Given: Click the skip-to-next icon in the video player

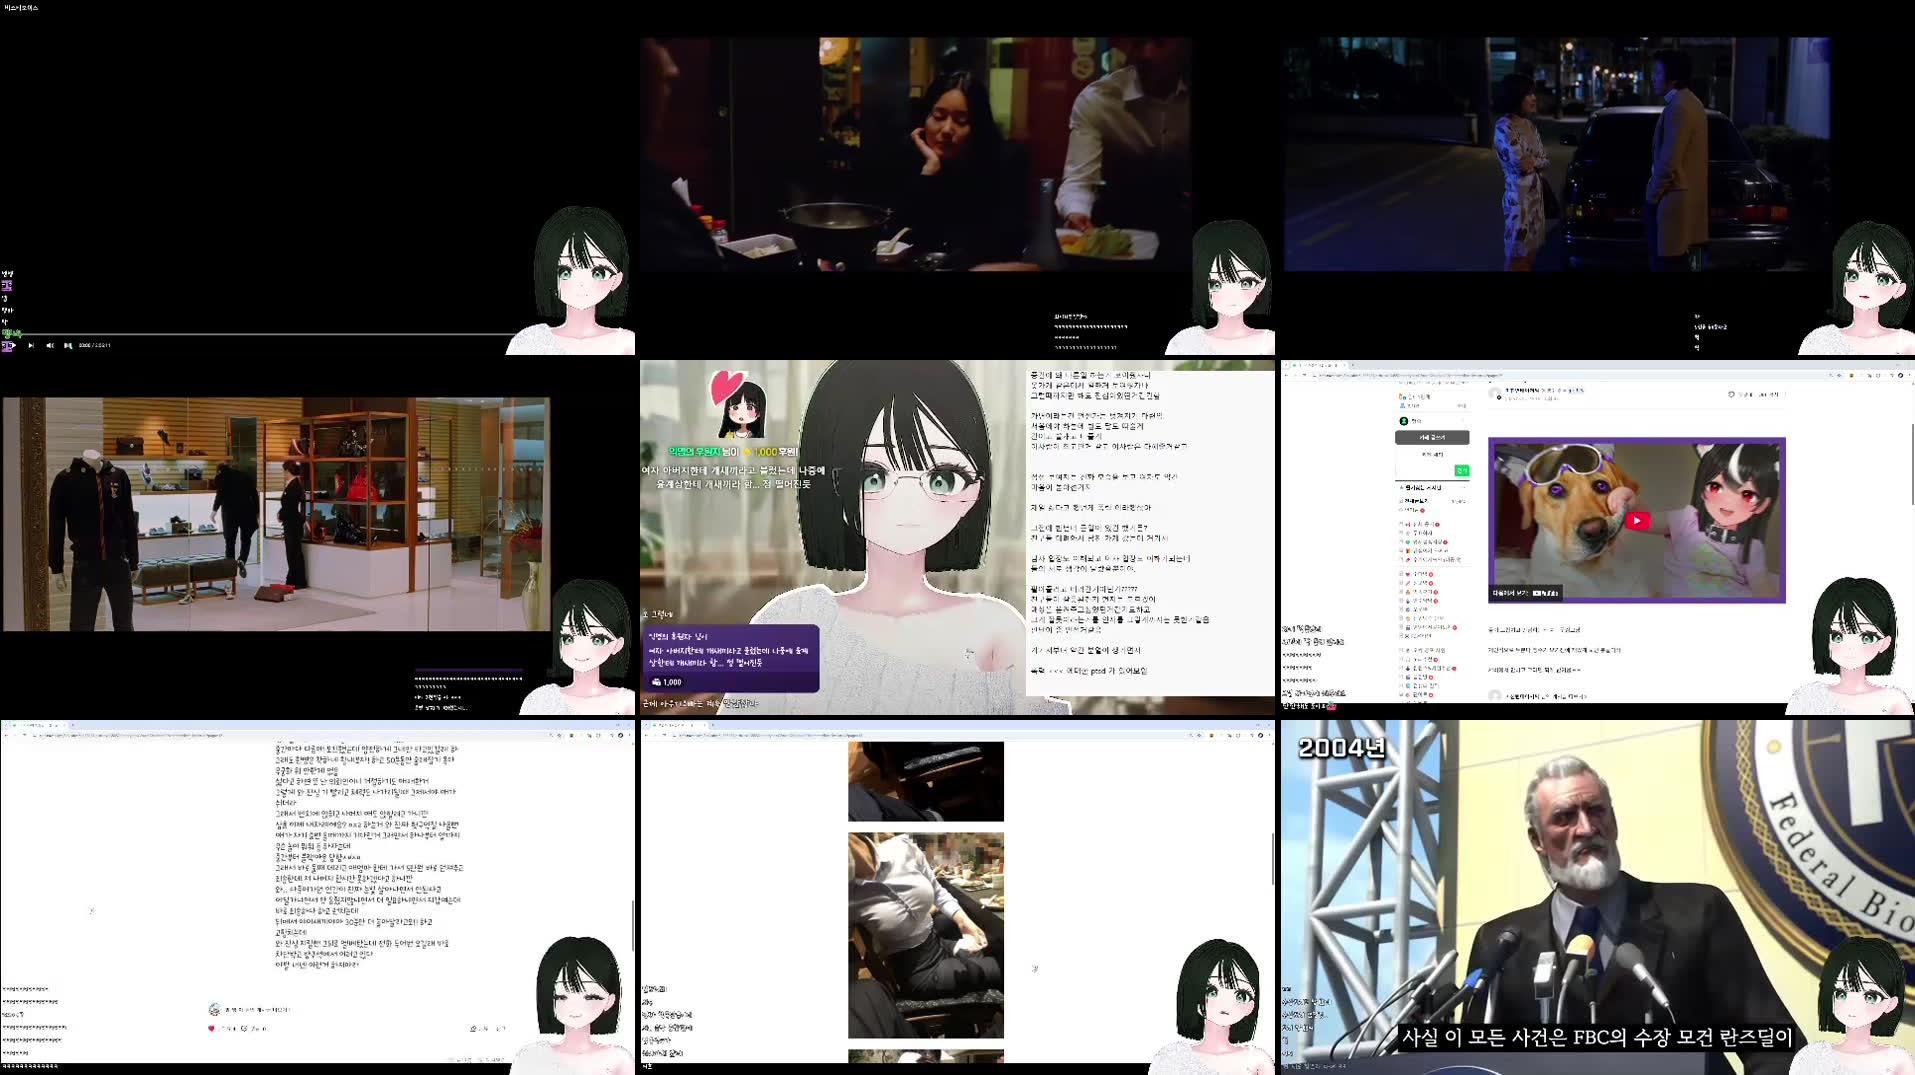Looking at the screenshot, I should (31, 345).
